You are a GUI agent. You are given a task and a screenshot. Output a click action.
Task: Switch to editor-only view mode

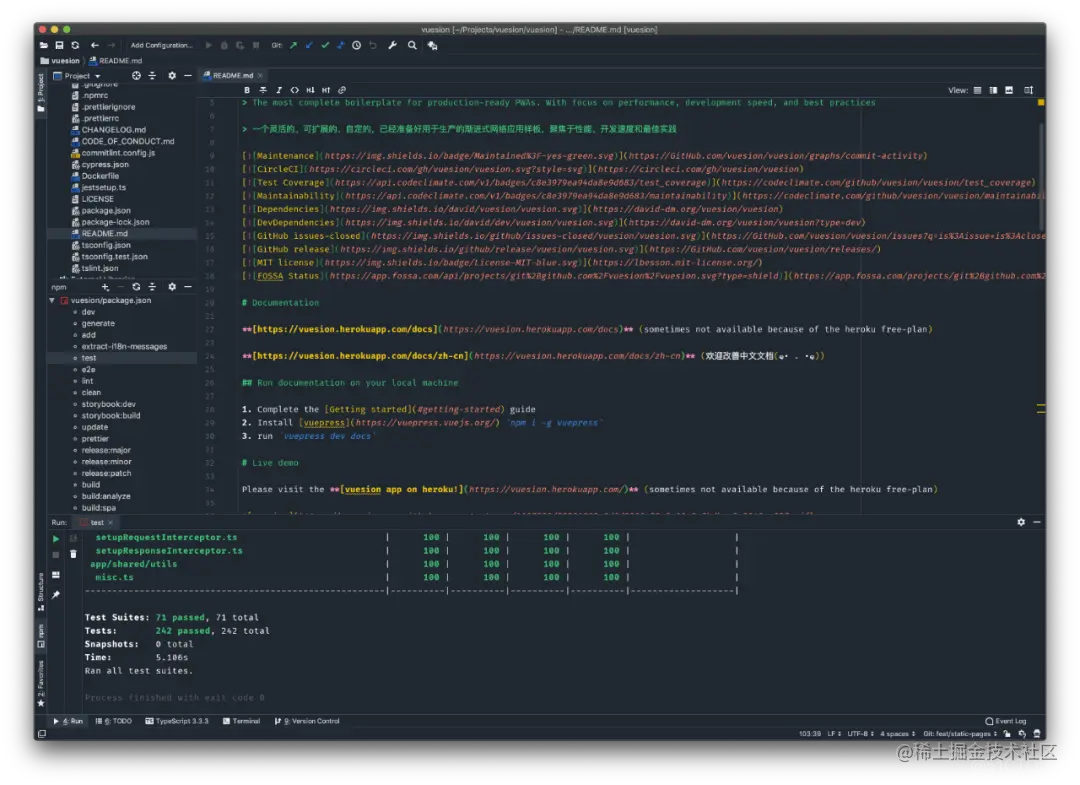[977, 90]
